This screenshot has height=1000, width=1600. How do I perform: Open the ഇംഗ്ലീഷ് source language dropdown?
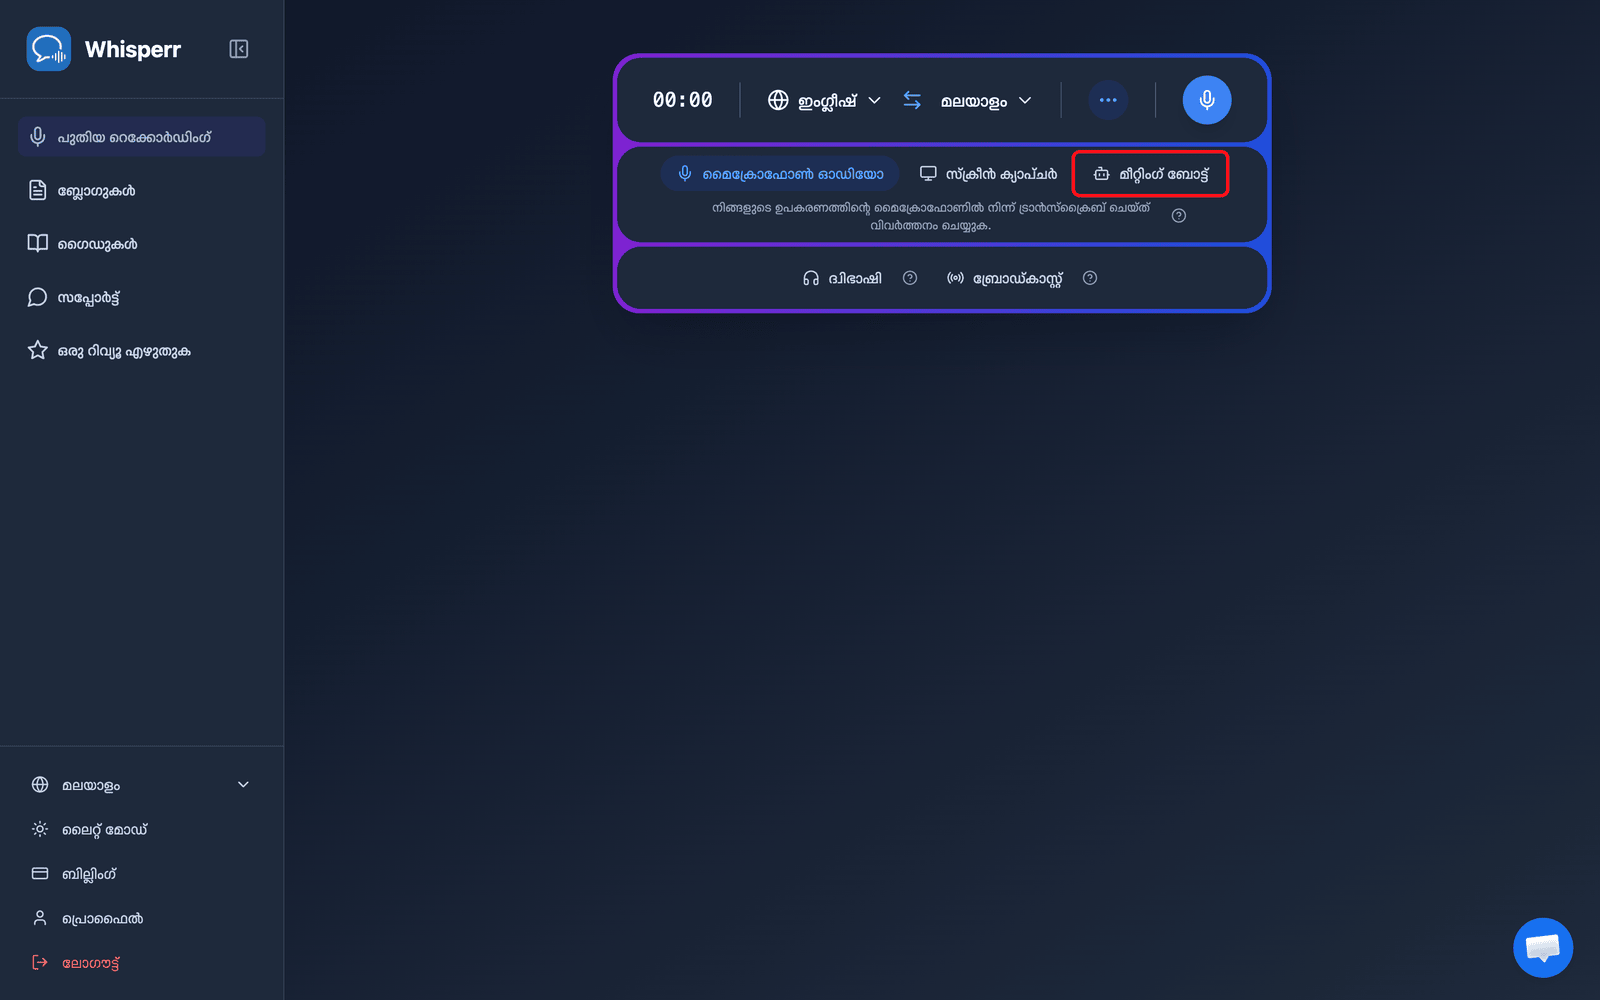point(825,100)
